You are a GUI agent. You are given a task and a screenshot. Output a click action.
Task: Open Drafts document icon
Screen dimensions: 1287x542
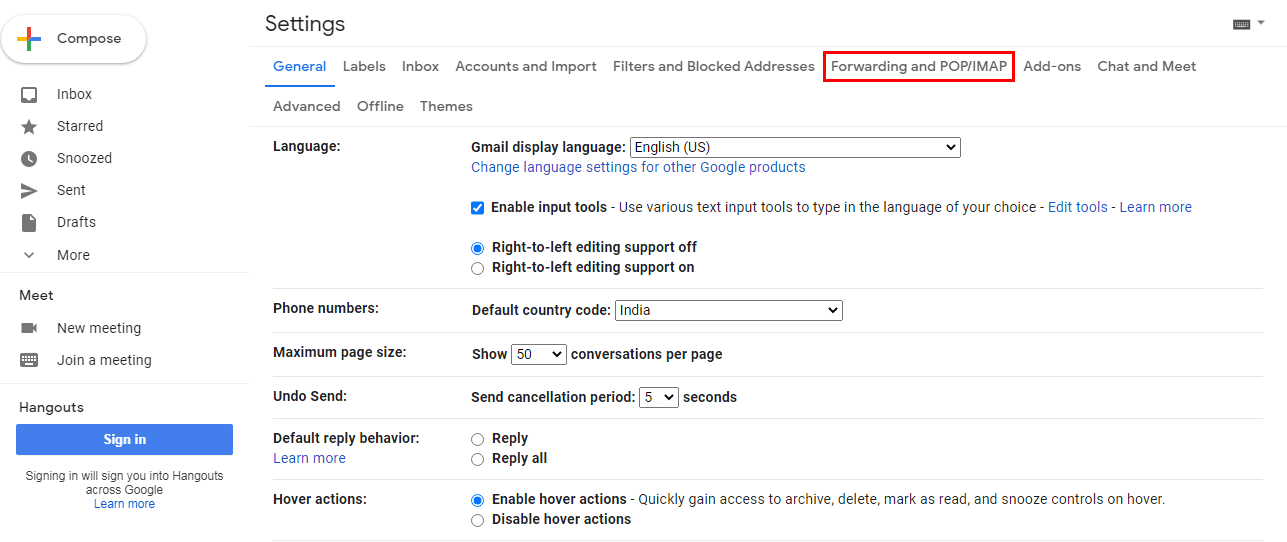pos(29,223)
